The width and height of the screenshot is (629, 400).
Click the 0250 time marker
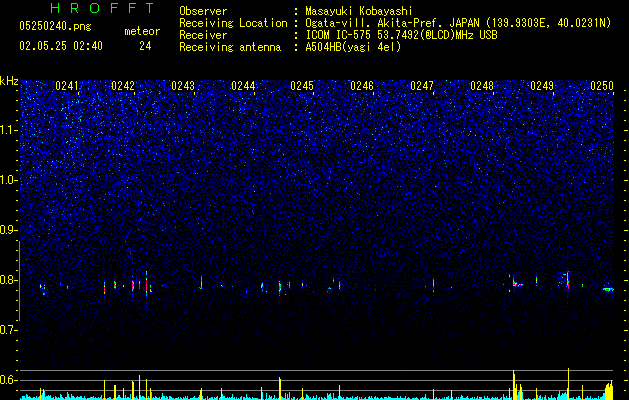(602, 86)
